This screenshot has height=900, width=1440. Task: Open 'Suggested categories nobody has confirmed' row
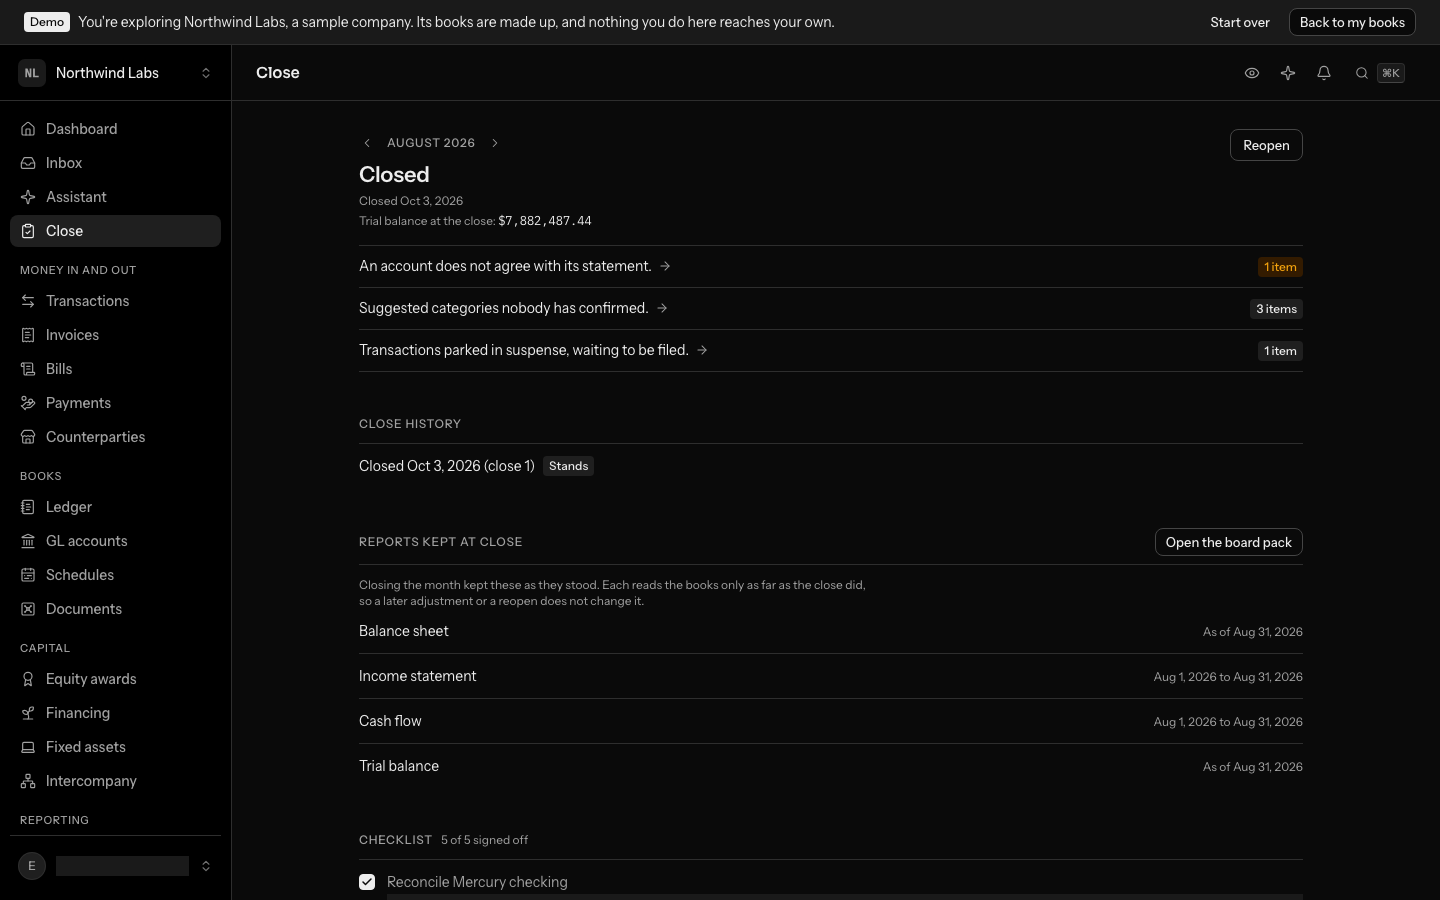[x=831, y=309]
